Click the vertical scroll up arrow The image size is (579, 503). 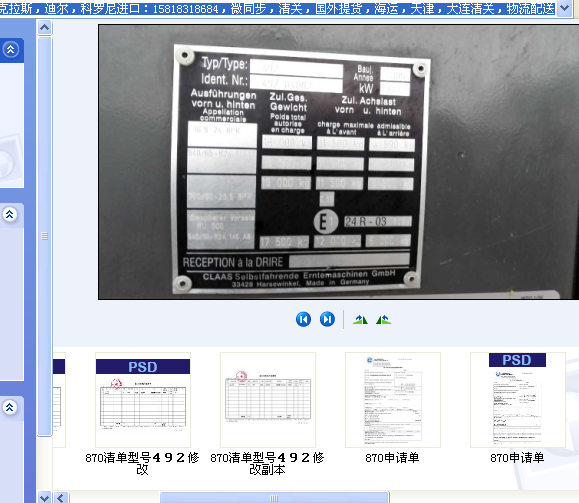pyautogui.click(x=45, y=27)
